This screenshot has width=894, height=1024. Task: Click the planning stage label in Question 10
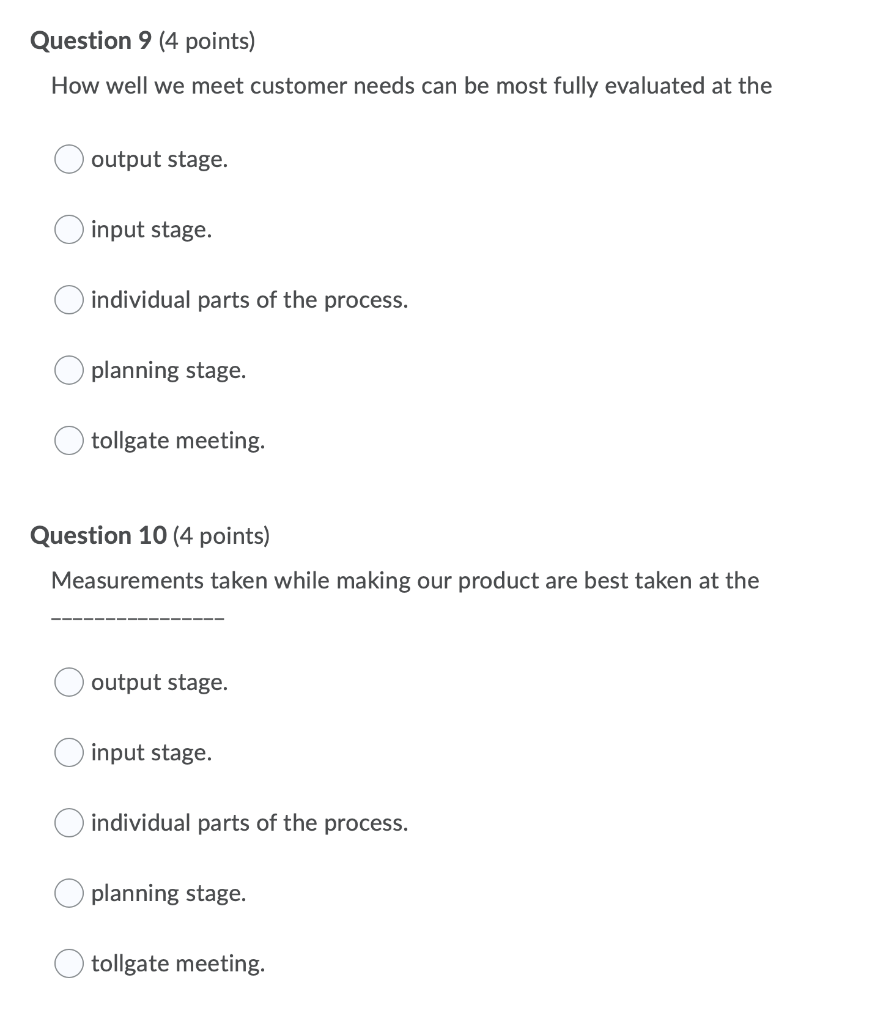[167, 893]
